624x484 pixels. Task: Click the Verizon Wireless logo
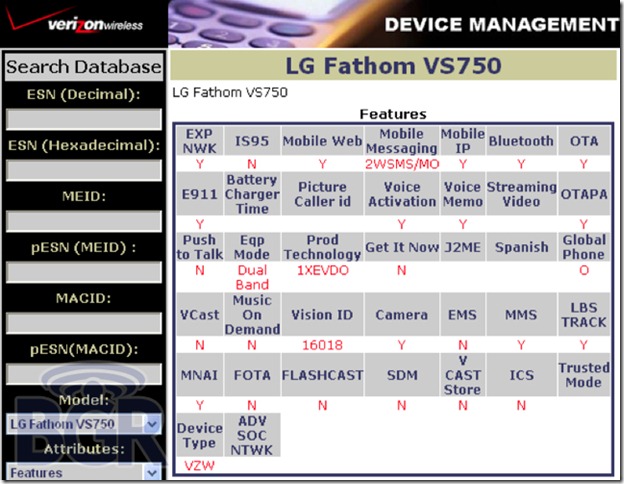76,22
